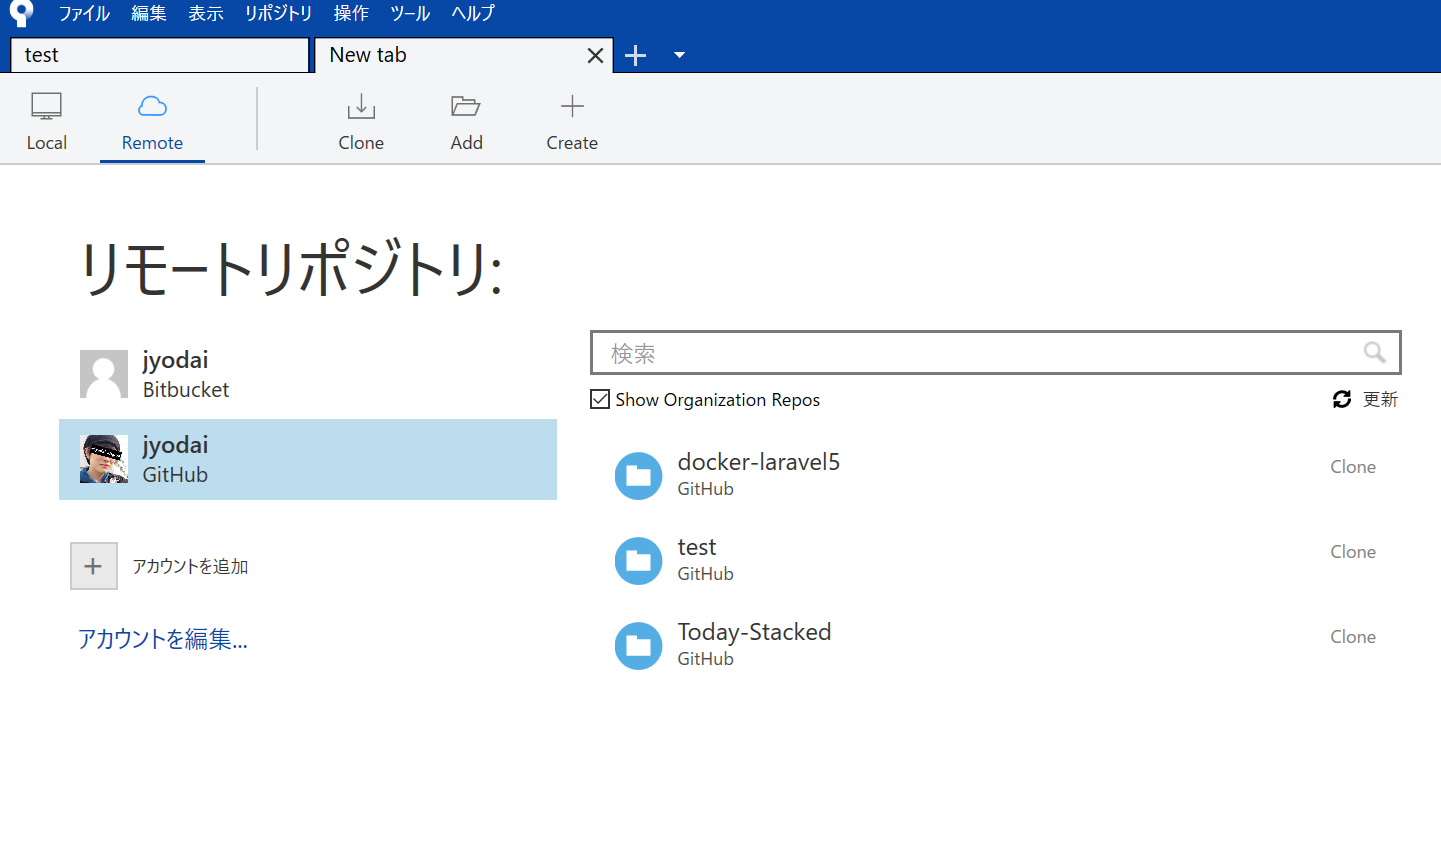Click the Add repository folder icon
Screen dimensions: 1441x841
coord(466,106)
